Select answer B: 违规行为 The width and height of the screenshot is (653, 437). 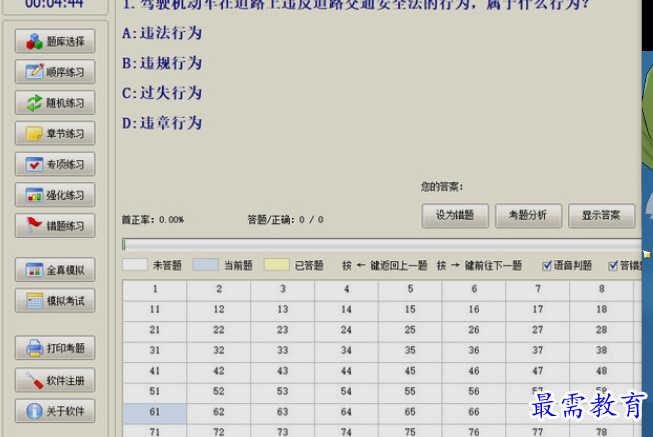tap(162, 63)
